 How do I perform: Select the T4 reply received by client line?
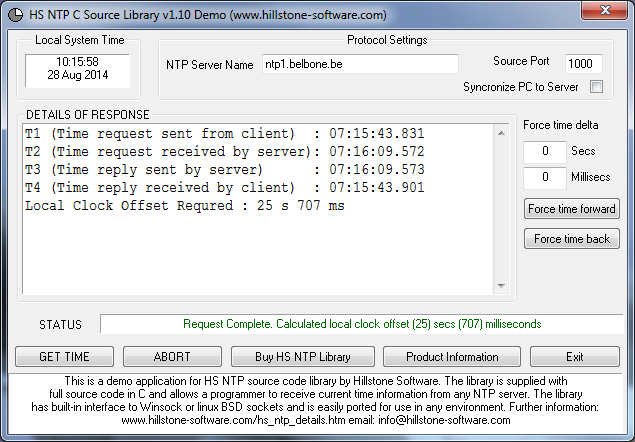click(x=225, y=188)
